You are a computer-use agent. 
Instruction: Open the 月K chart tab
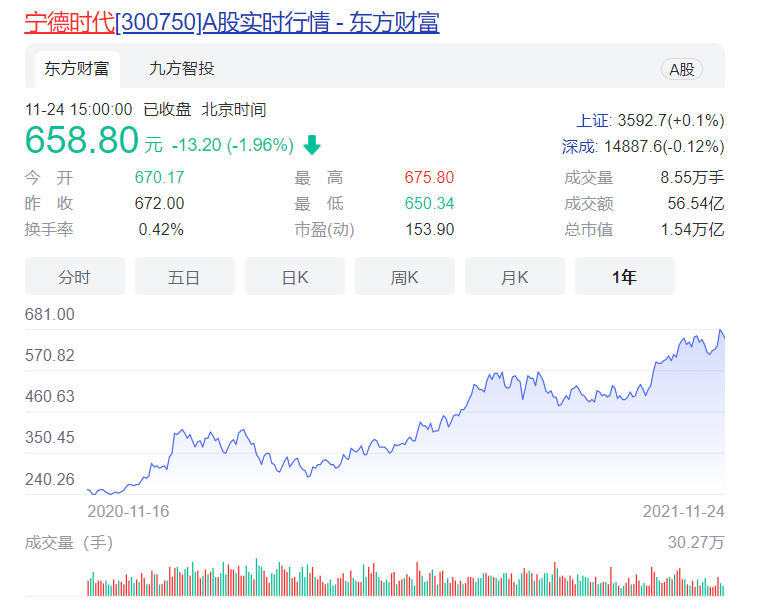pos(515,277)
